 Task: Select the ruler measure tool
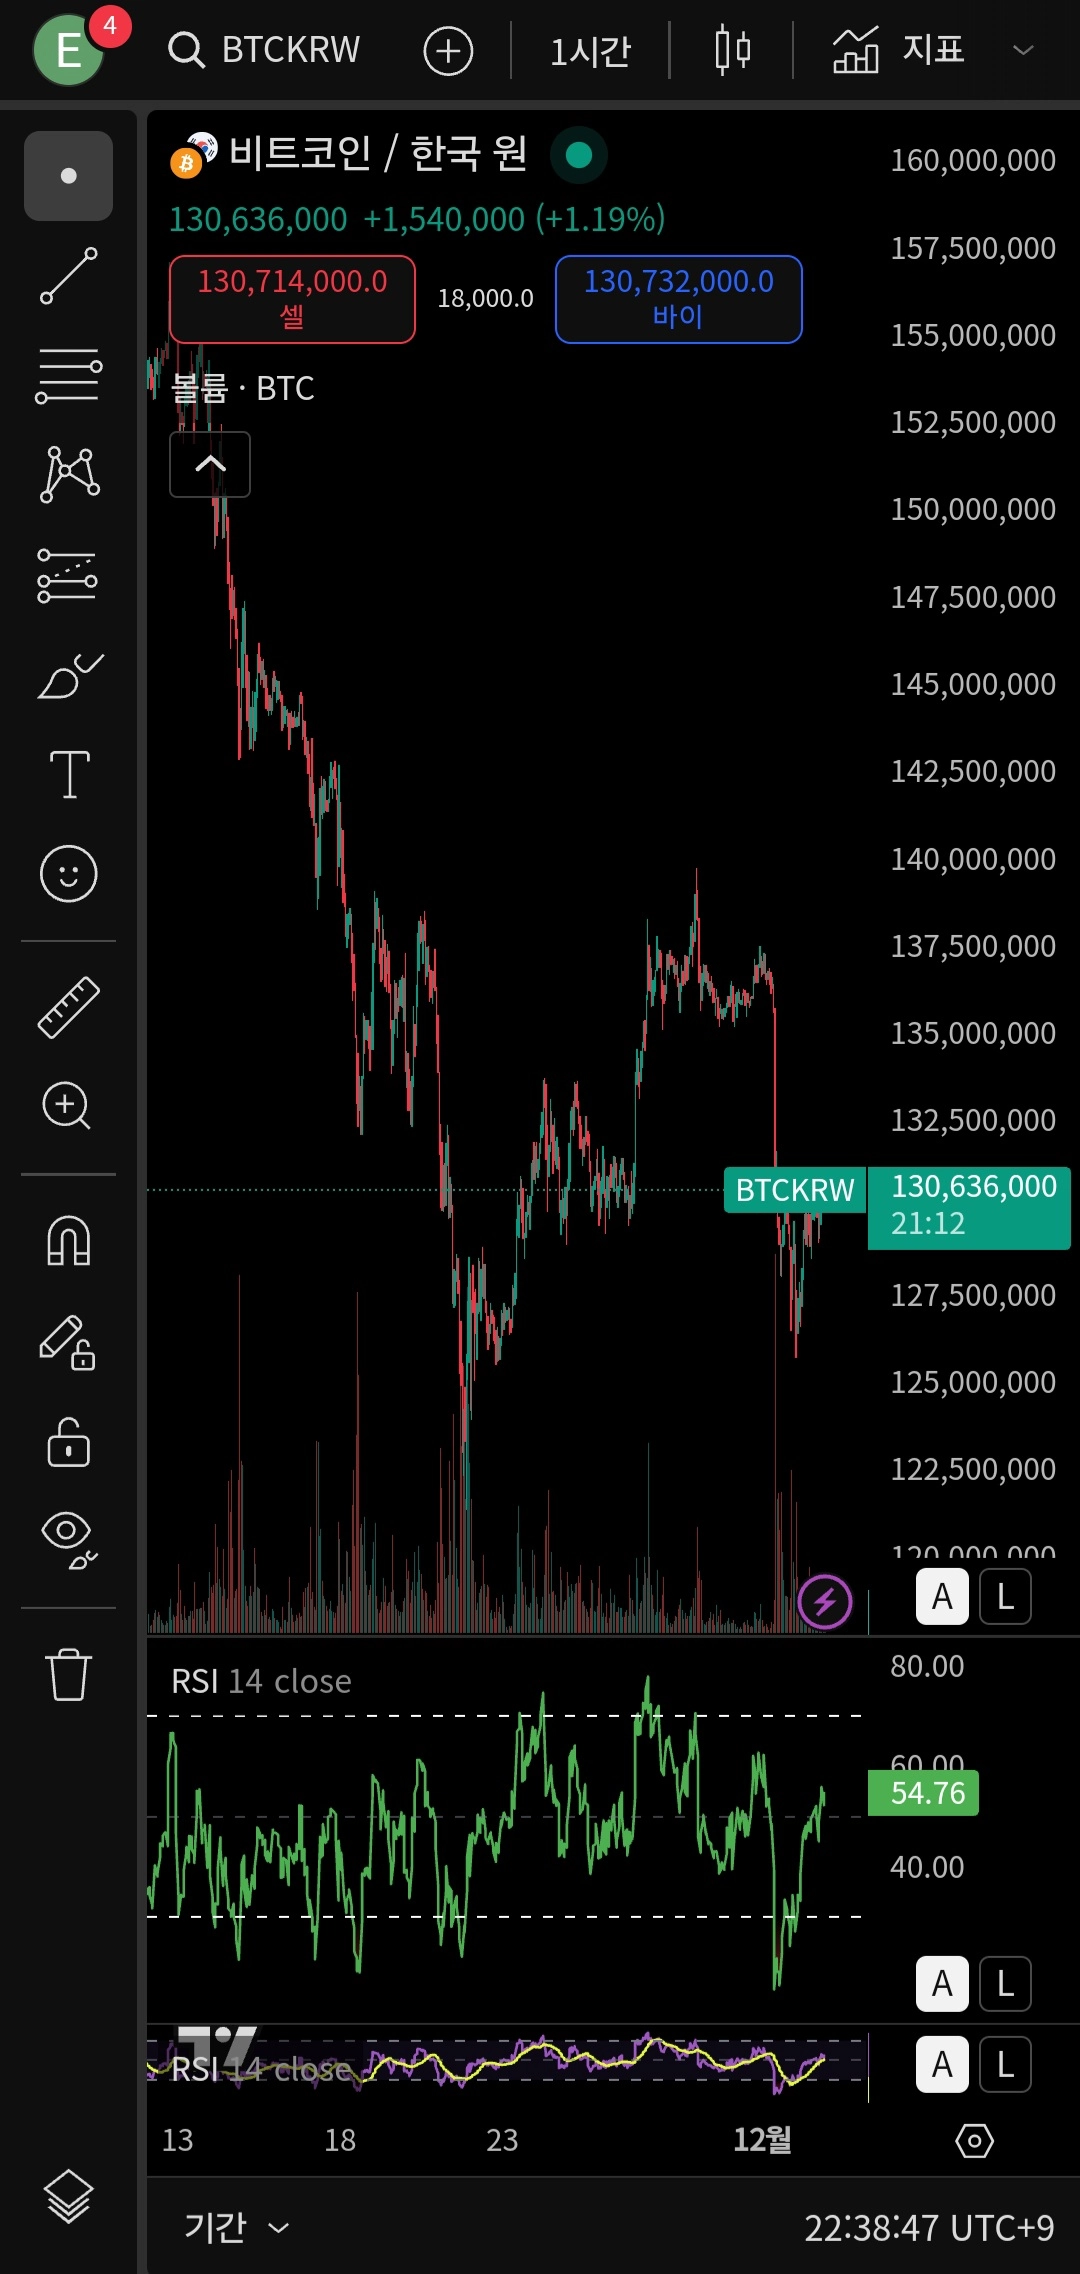(x=68, y=1006)
